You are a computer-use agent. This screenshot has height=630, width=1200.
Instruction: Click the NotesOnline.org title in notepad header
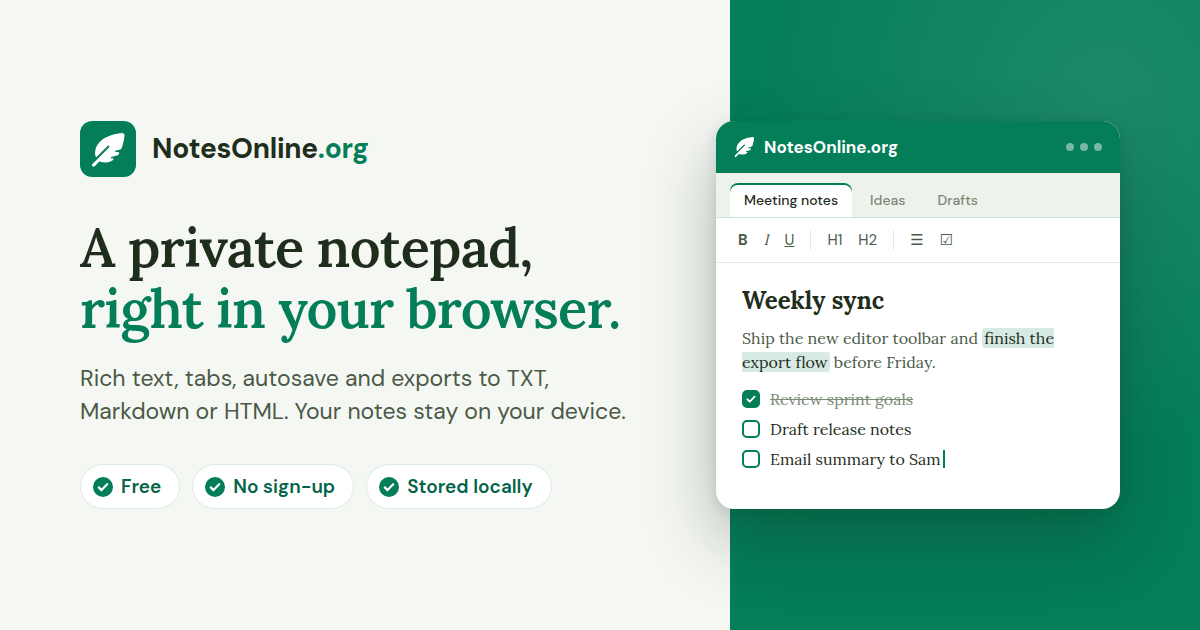(x=831, y=147)
